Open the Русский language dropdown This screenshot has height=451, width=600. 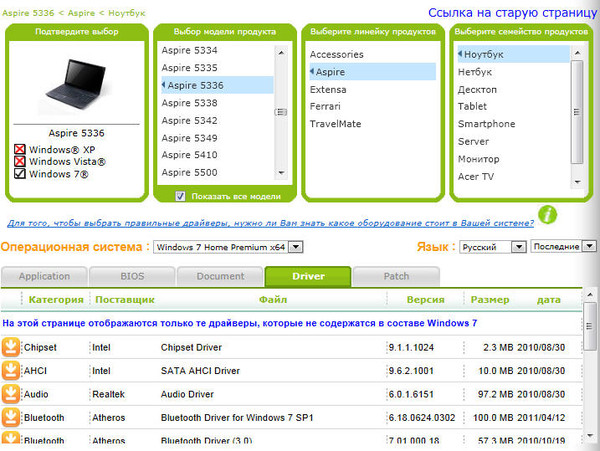492,247
